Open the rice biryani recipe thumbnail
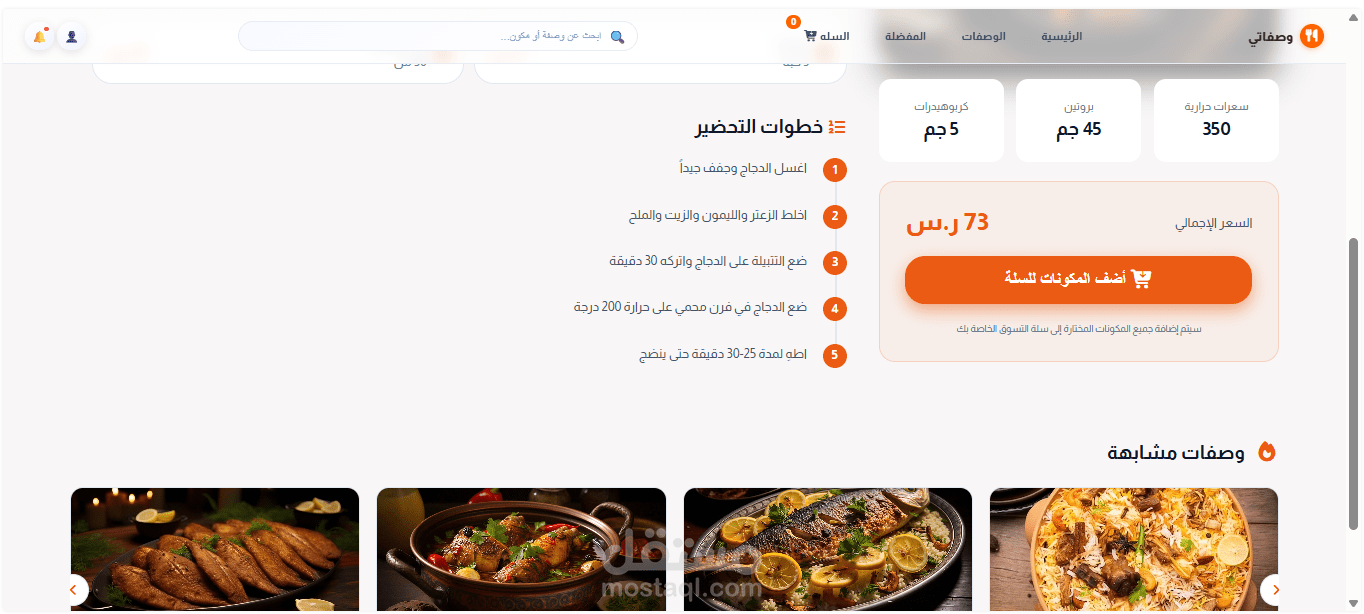This screenshot has height=614, width=1364. coord(1134,550)
